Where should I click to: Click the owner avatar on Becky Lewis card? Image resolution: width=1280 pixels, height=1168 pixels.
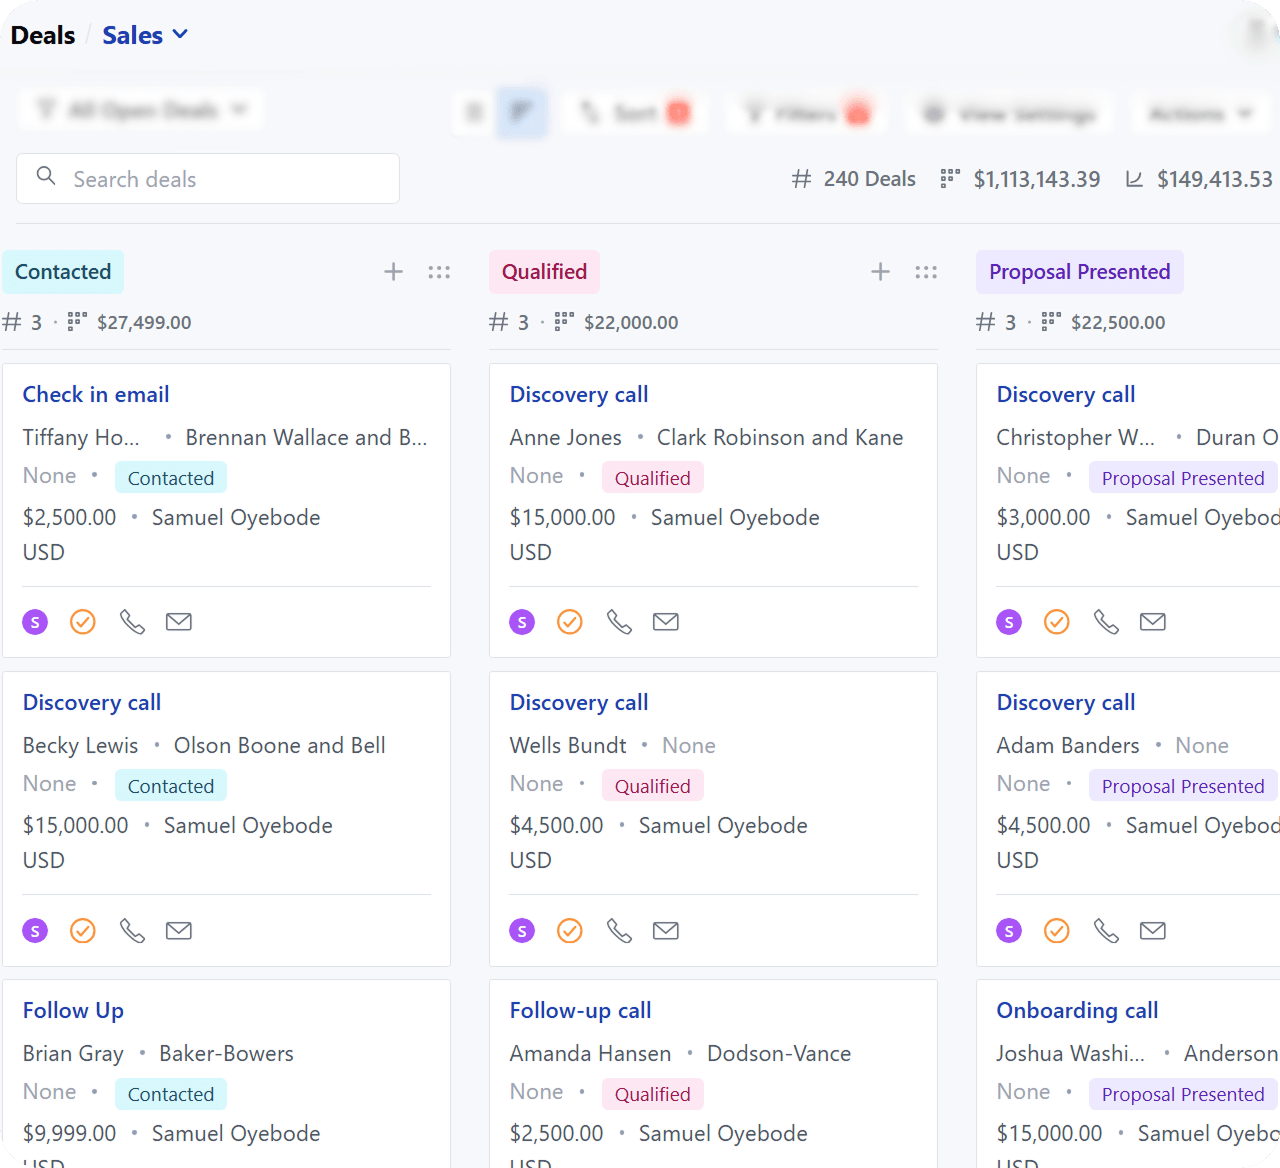pyautogui.click(x=35, y=931)
